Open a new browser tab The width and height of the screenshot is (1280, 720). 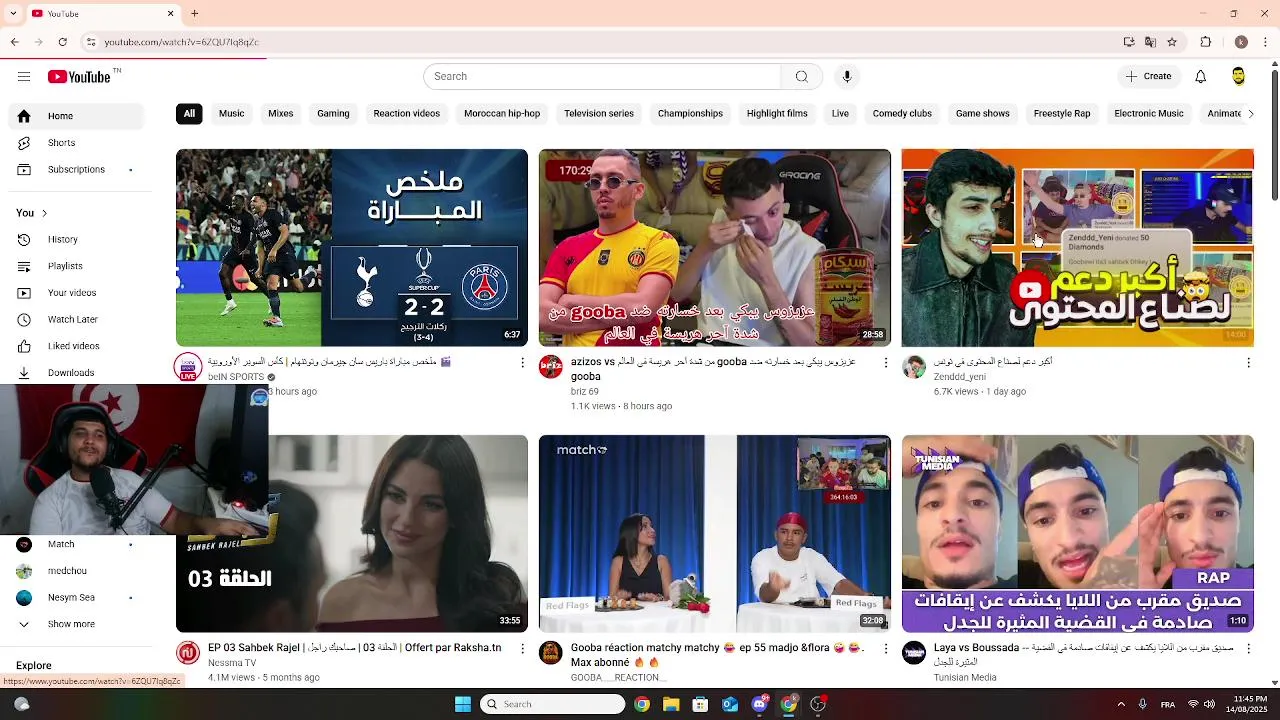point(194,14)
